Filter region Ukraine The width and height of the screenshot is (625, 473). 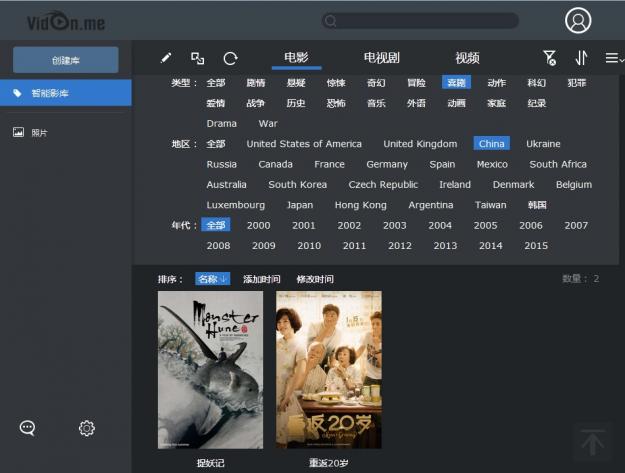543,144
